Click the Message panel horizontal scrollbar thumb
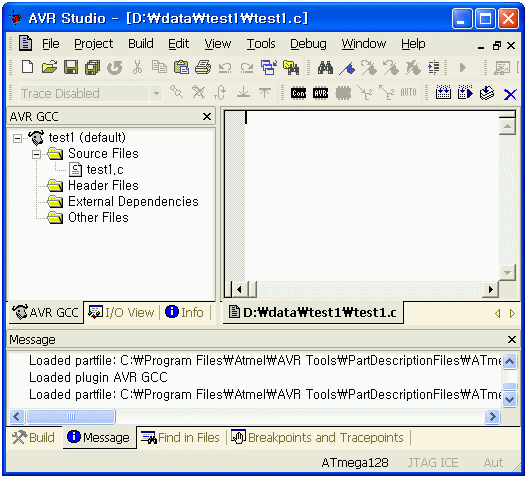Image resolution: width=527 pixels, height=478 pixels. pyautogui.click(x=71, y=416)
